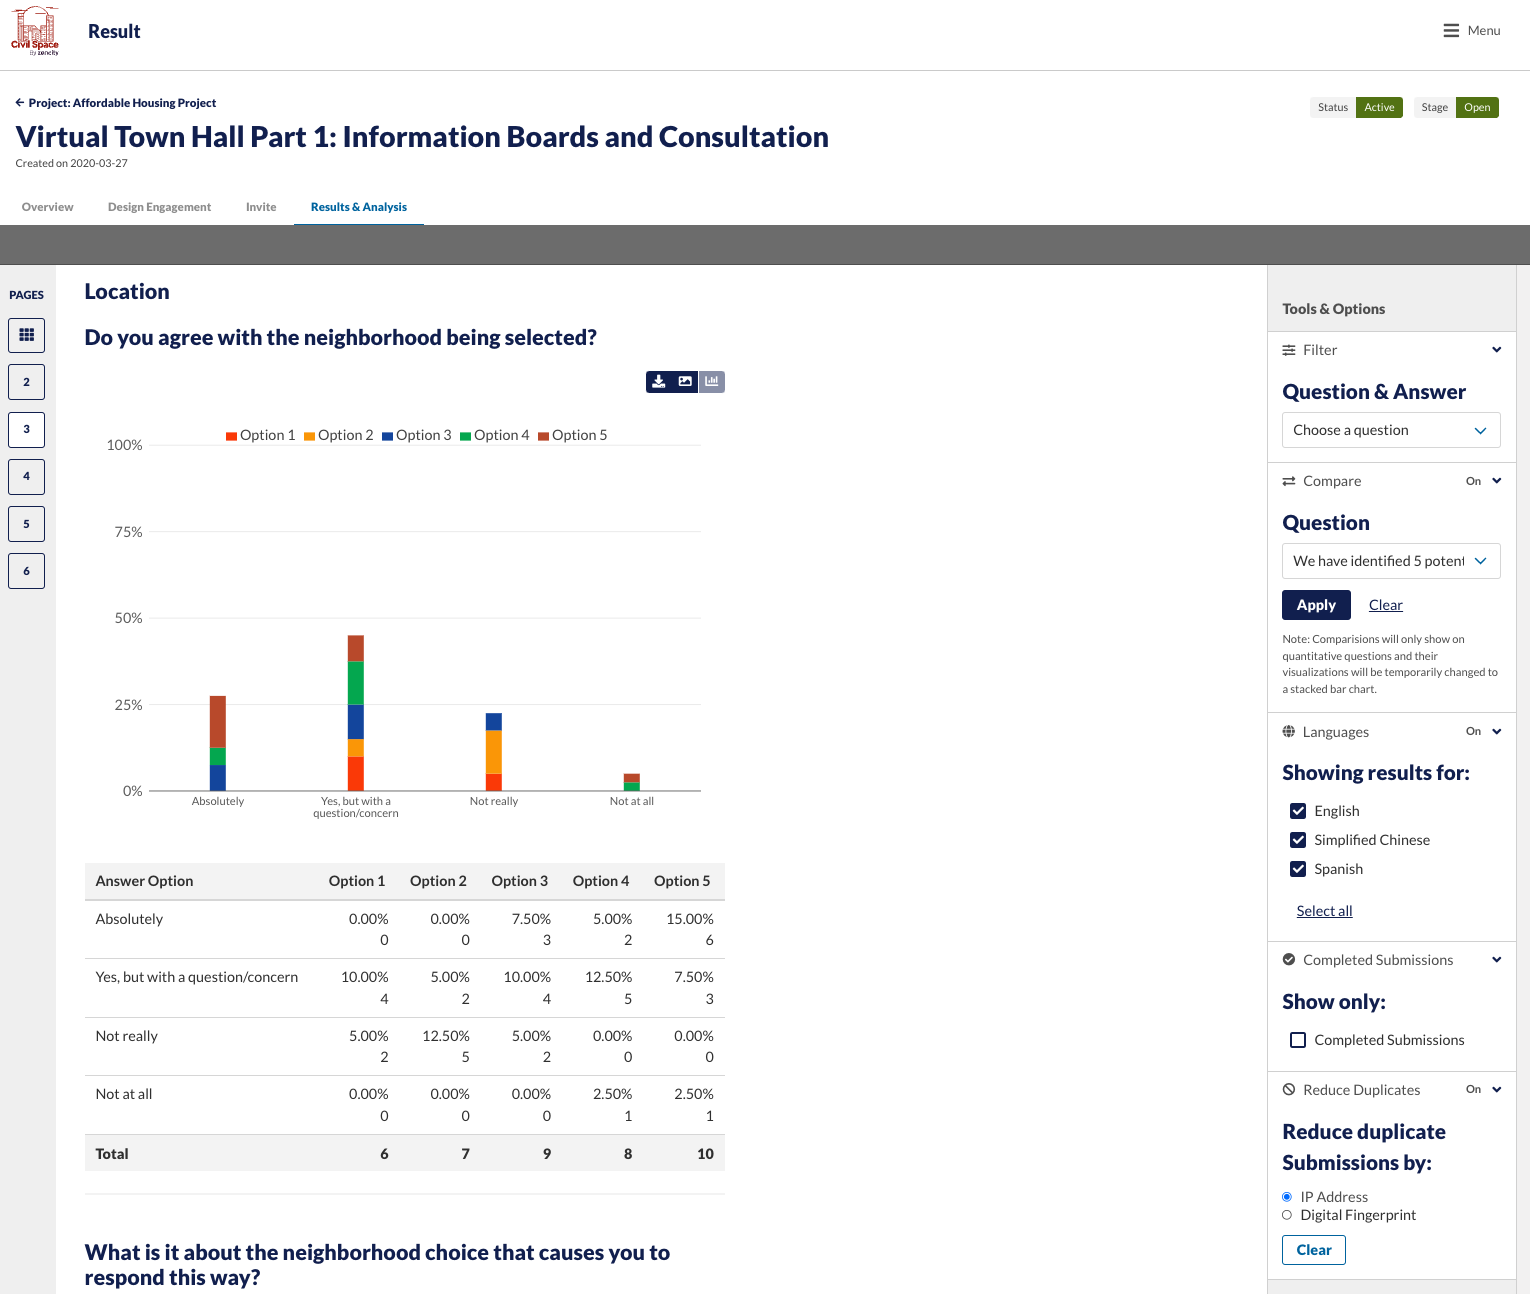Click the 'Yes, but with a question/concern' bar

(356, 713)
